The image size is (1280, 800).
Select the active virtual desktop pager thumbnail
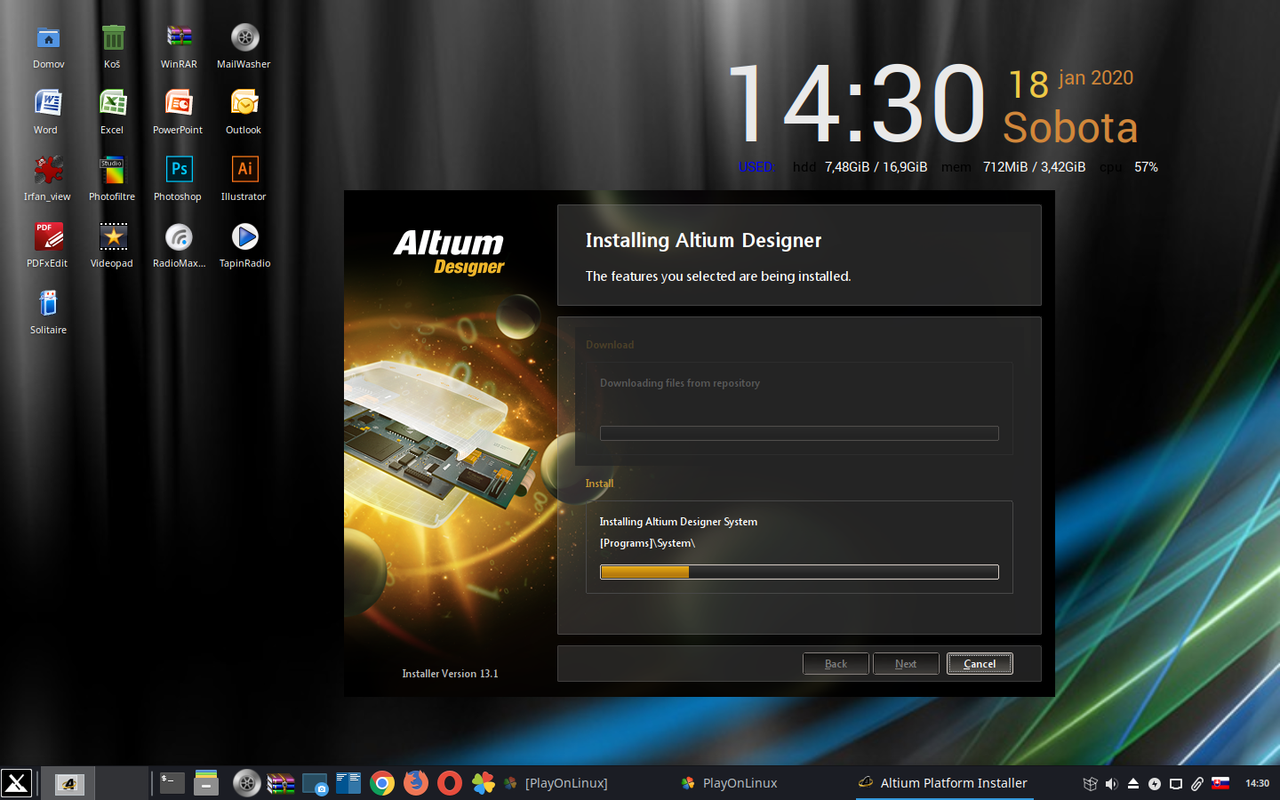click(x=69, y=783)
